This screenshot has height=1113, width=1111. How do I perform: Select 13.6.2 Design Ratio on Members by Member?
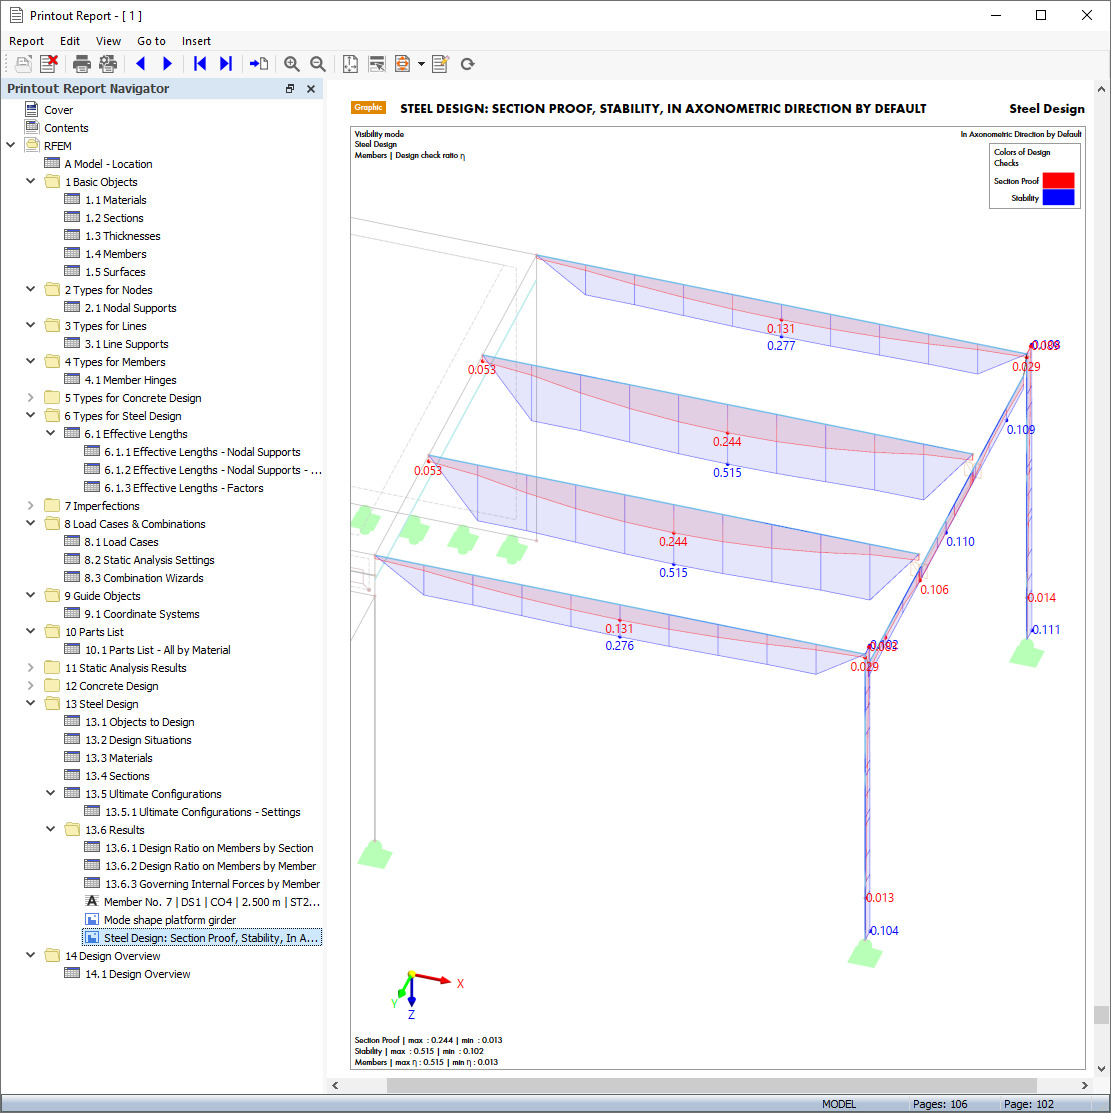[x=211, y=866]
